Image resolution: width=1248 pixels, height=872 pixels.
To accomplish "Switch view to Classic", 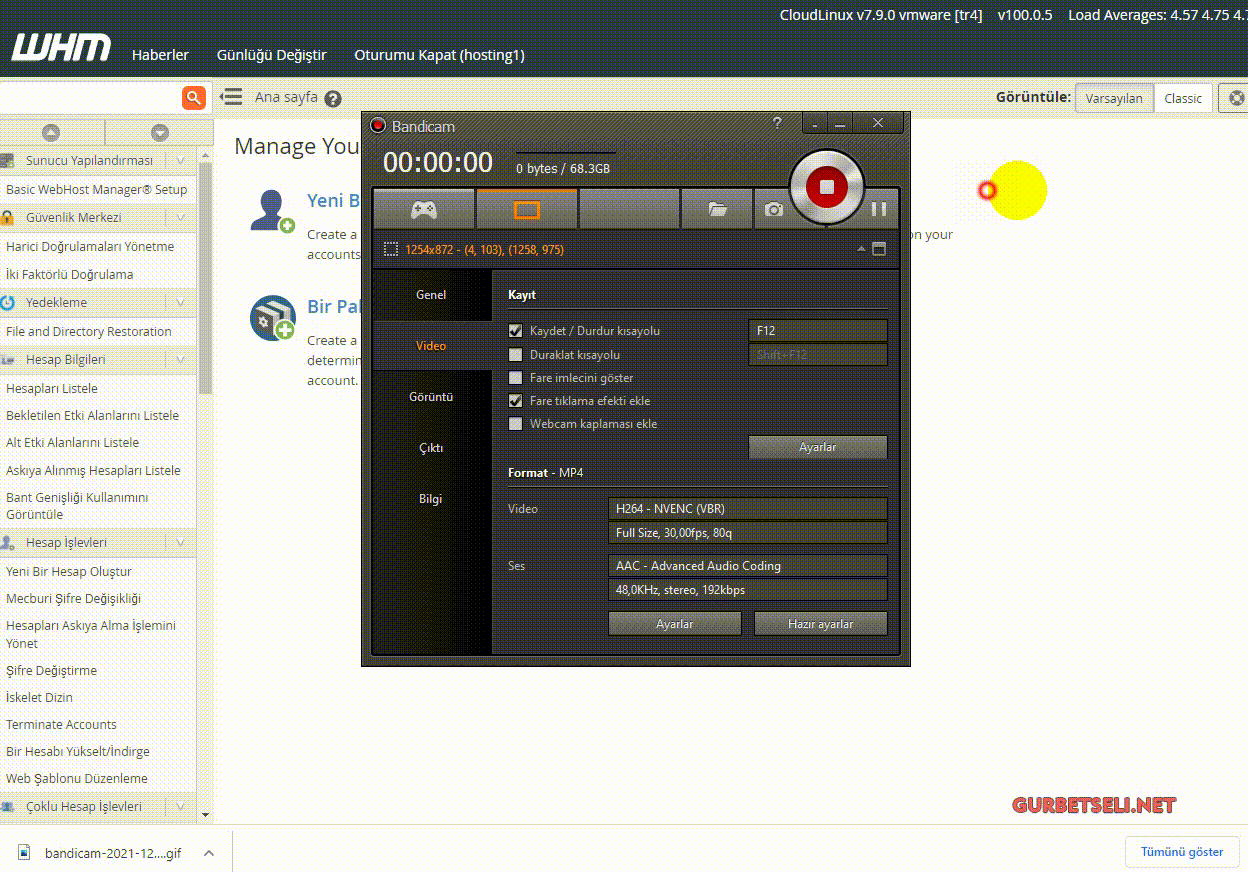I will click(1183, 98).
